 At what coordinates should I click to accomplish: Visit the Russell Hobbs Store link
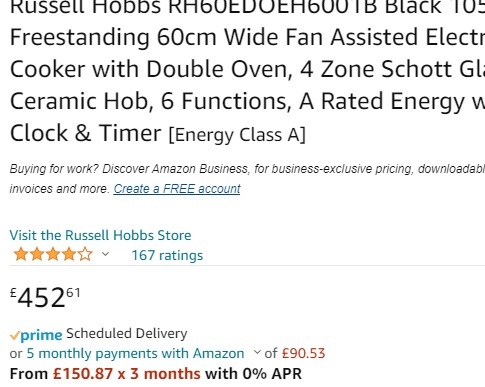[x=100, y=235]
